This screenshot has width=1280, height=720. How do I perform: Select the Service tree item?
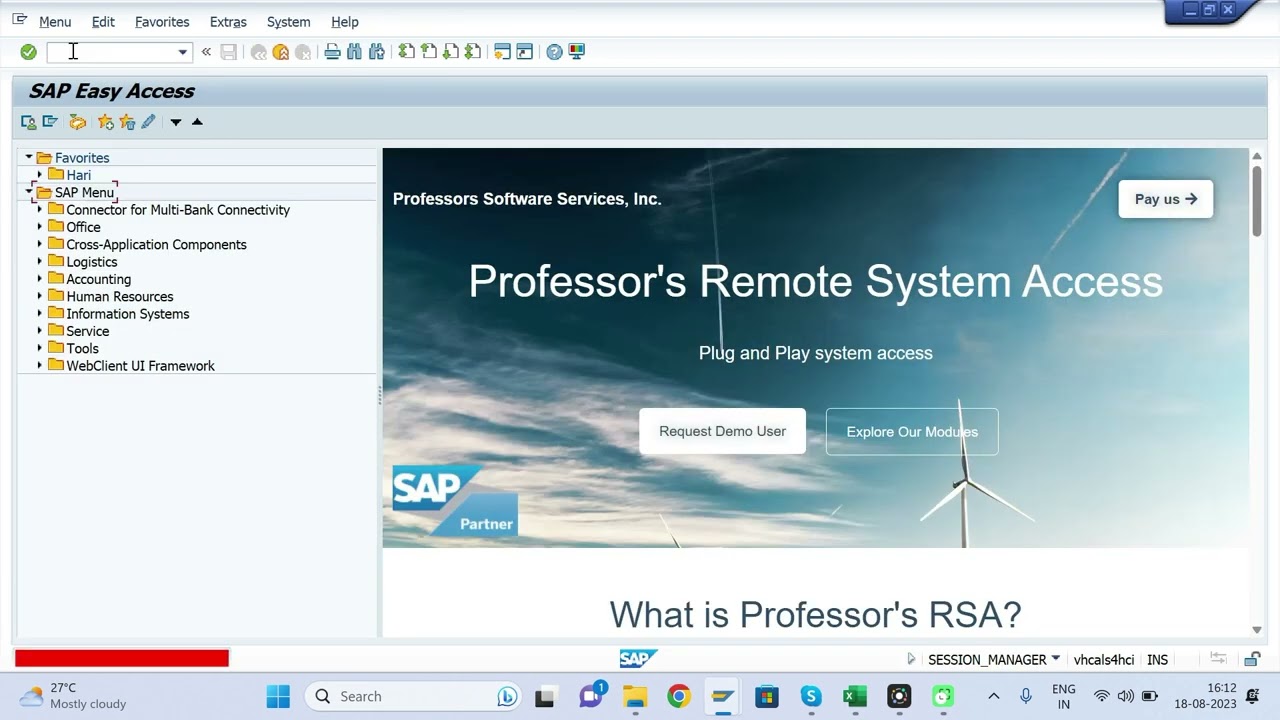tap(87, 331)
